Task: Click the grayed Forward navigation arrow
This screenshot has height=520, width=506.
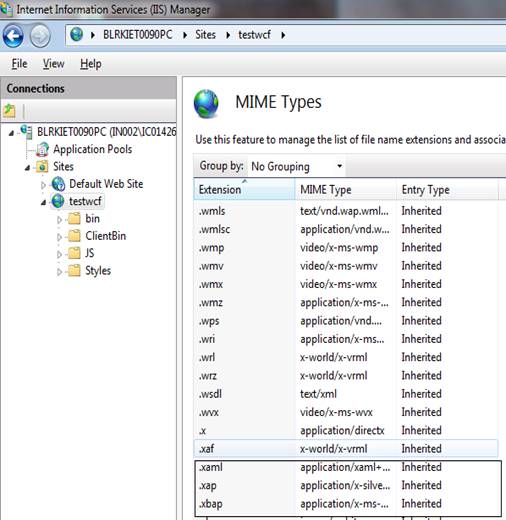Action: pyautogui.click(x=40, y=36)
